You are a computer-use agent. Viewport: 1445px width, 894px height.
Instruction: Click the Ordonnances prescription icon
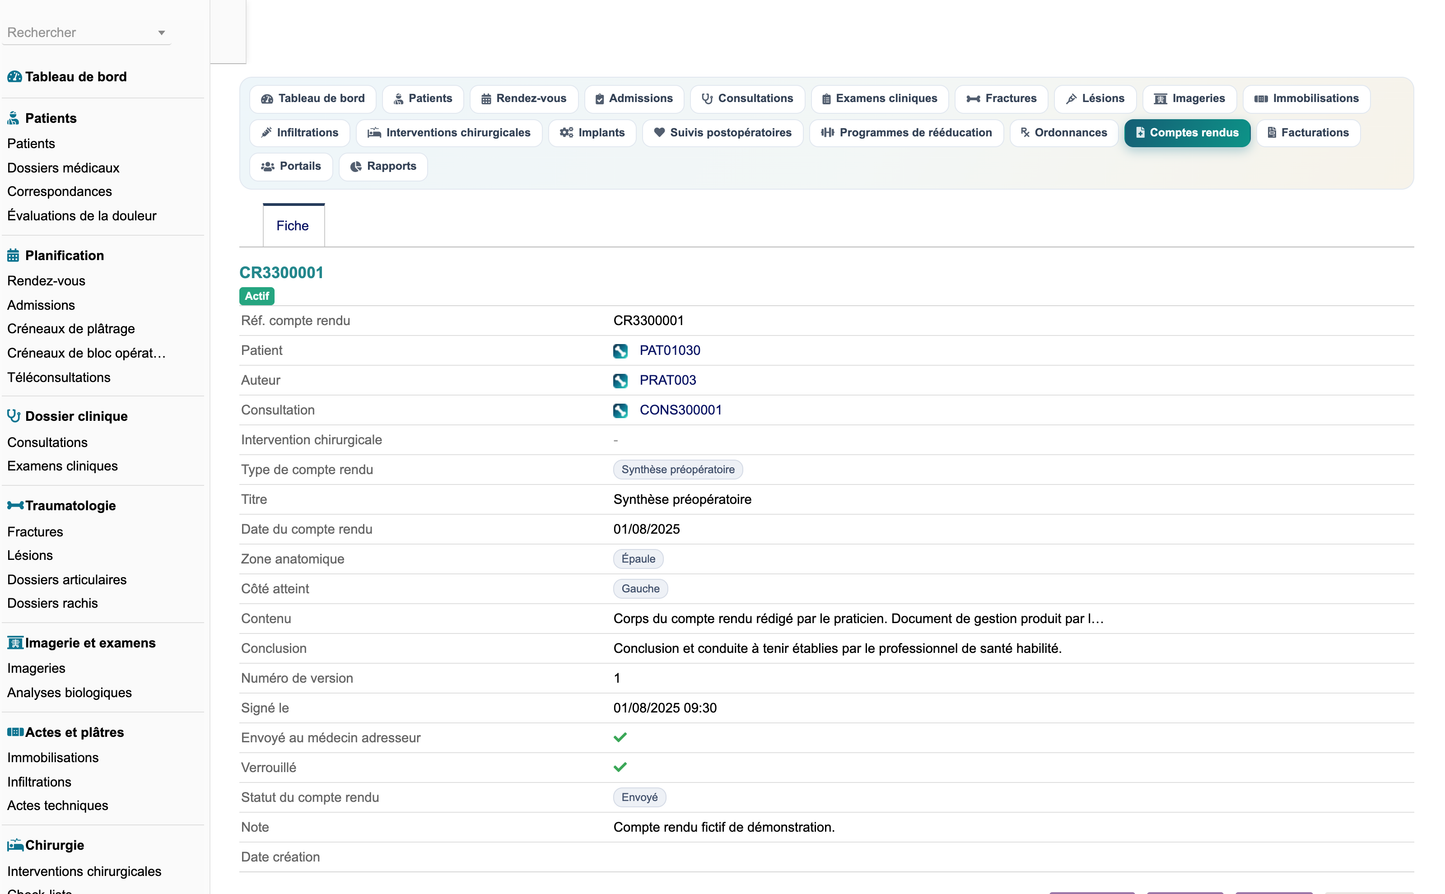tap(1025, 133)
